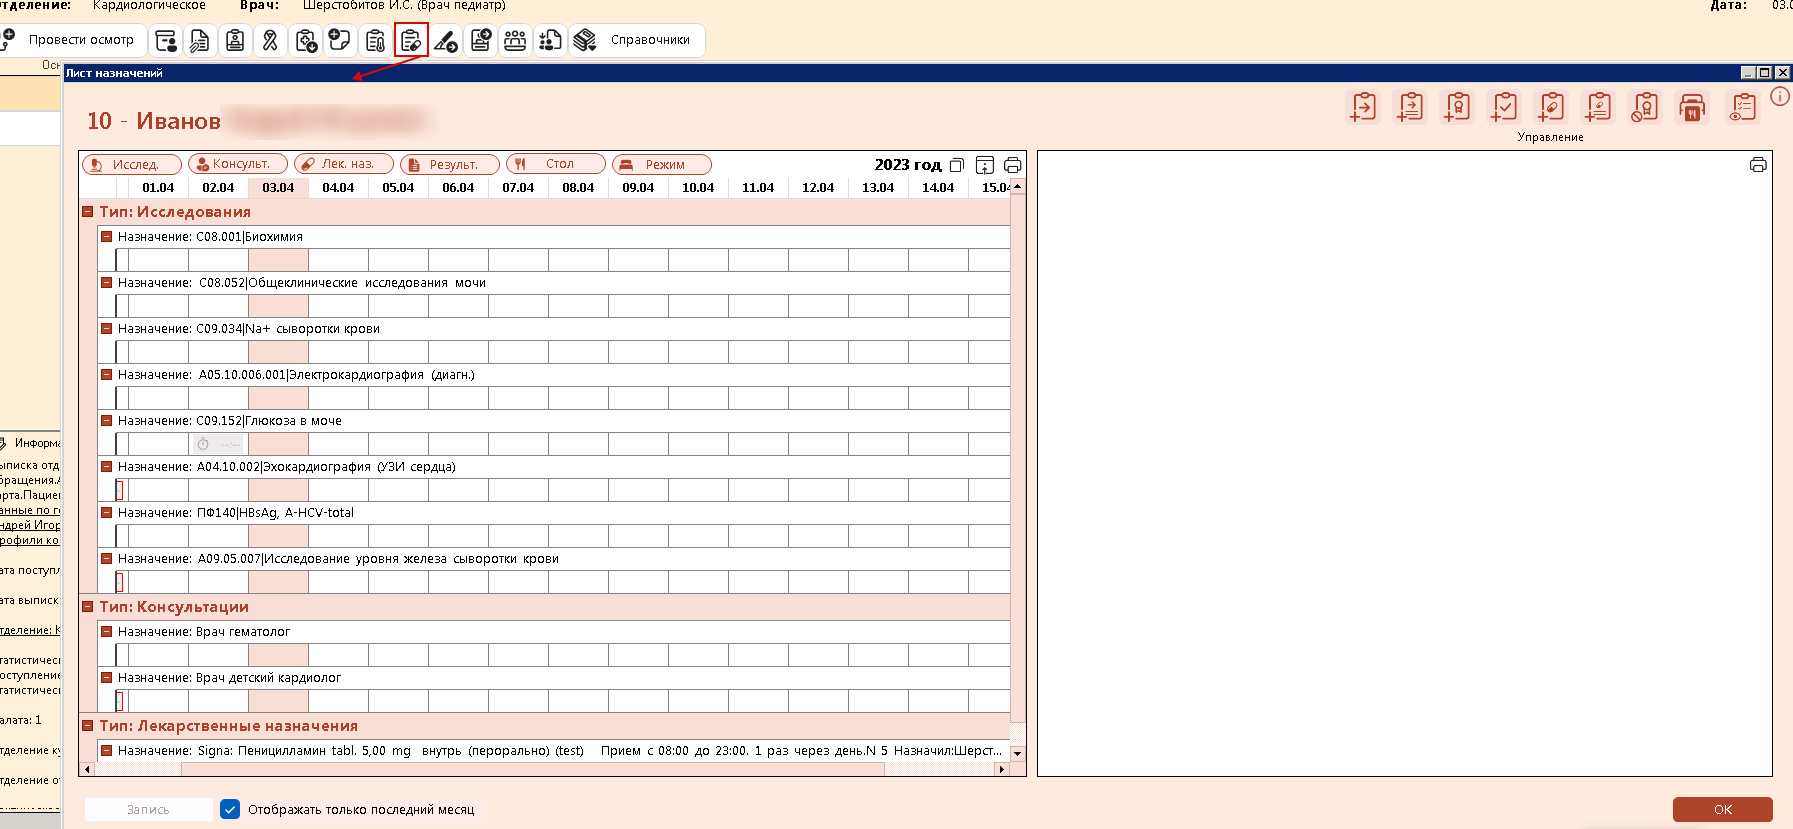
Task: Click the clock cell in 'Глюкоза в моче' row
Action: (218, 444)
